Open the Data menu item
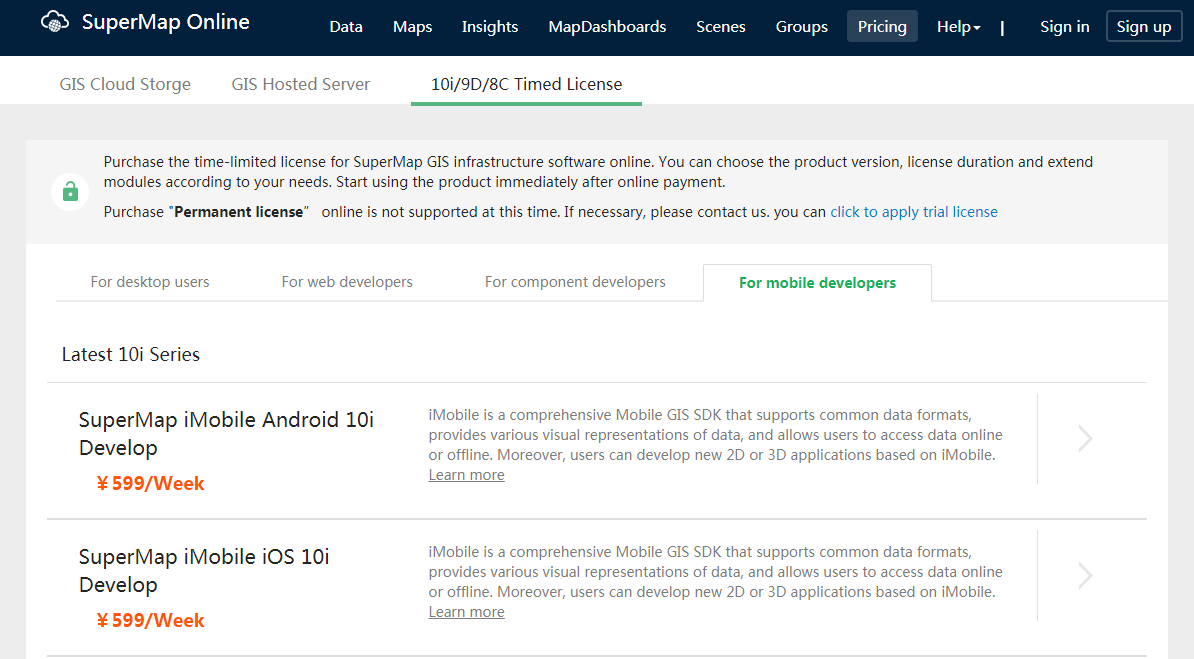The height and width of the screenshot is (659, 1194). [x=346, y=27]
